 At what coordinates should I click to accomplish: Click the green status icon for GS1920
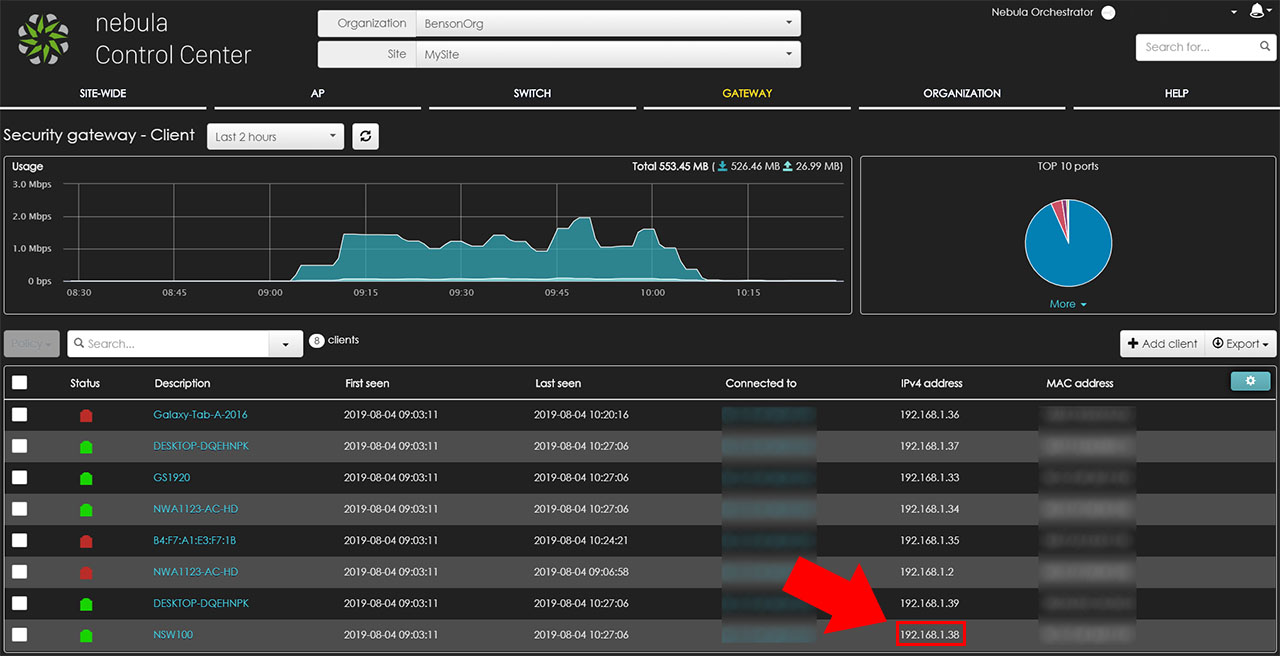click(86, 478)
